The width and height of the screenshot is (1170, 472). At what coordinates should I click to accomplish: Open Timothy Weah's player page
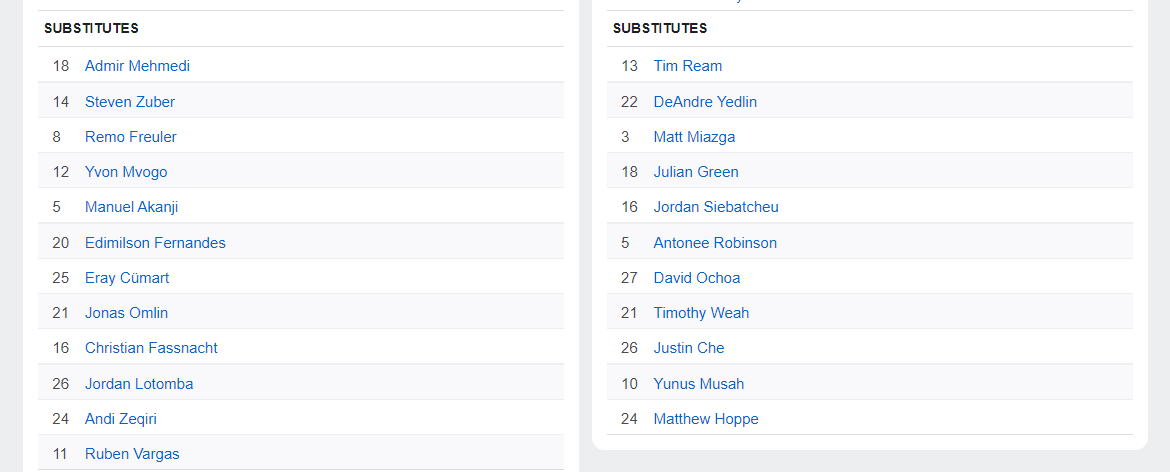701,313
